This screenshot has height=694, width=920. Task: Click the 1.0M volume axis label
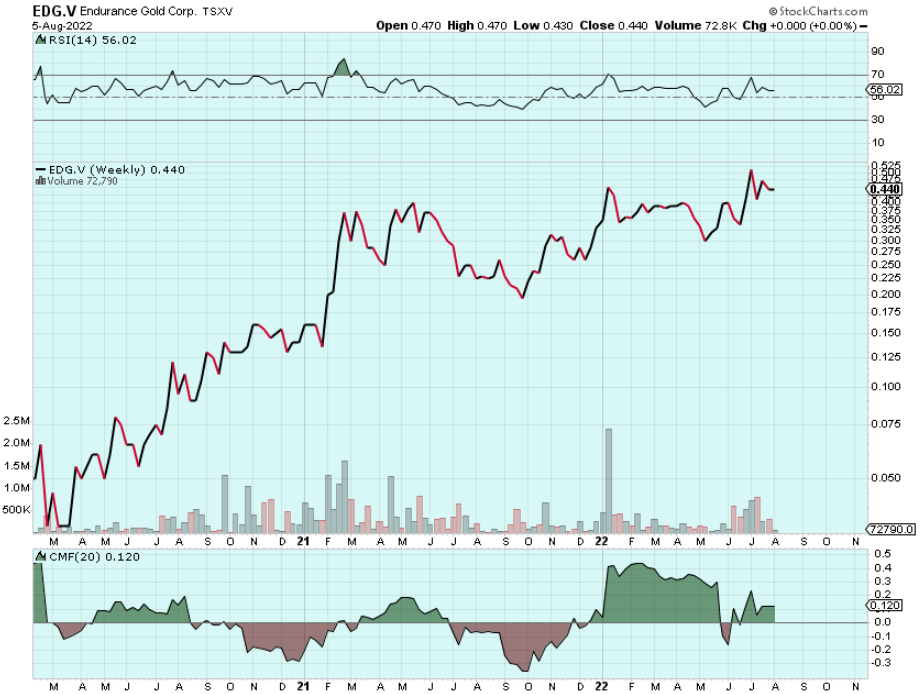click(x=16, y=488)
